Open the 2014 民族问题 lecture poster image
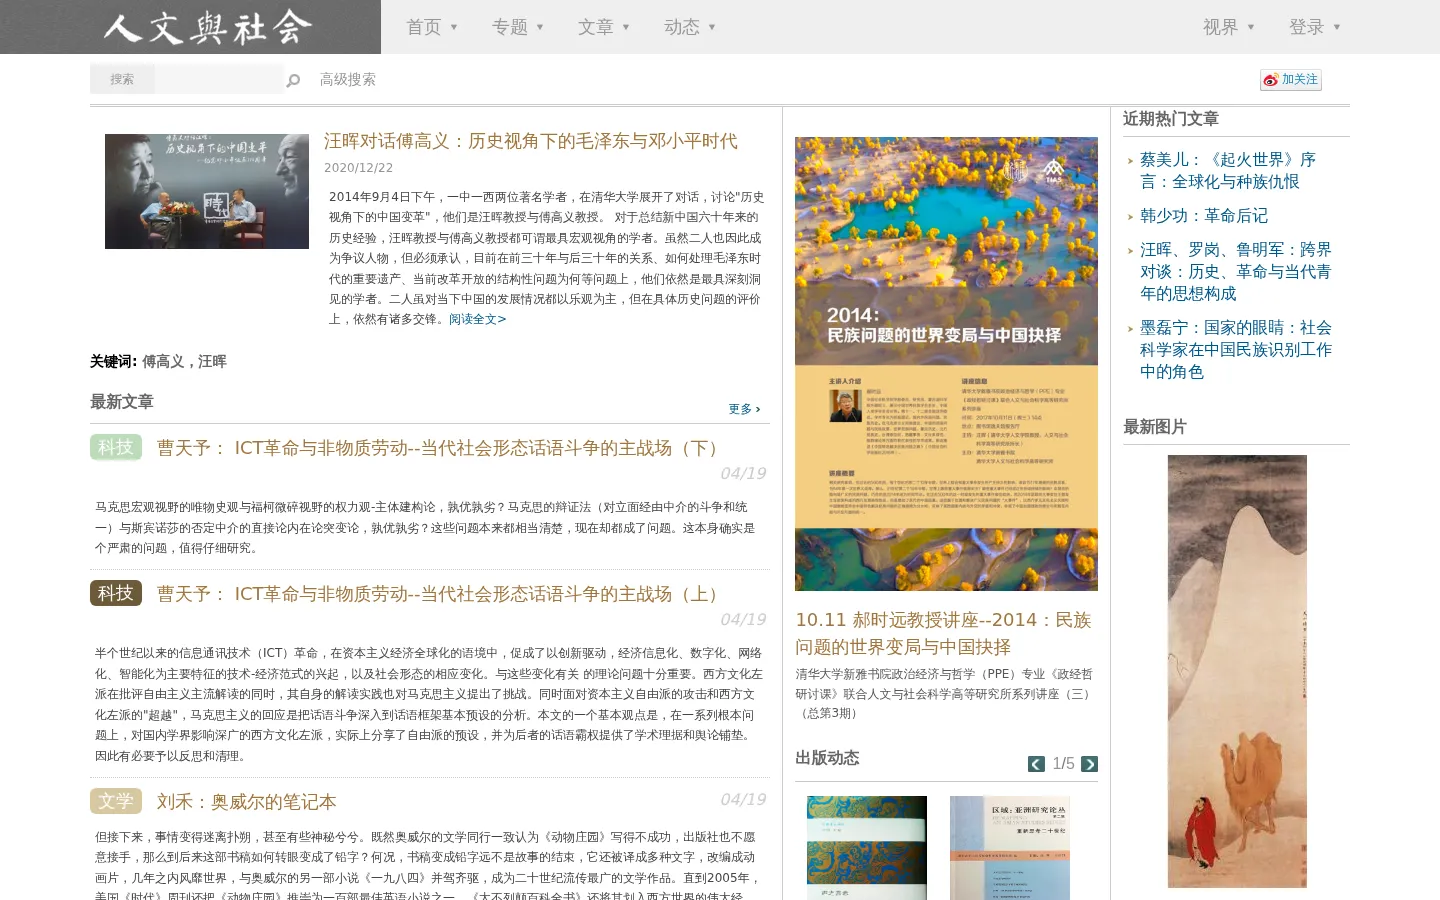This screenshot has height=900, width=1440. click(x=946, y=364)
